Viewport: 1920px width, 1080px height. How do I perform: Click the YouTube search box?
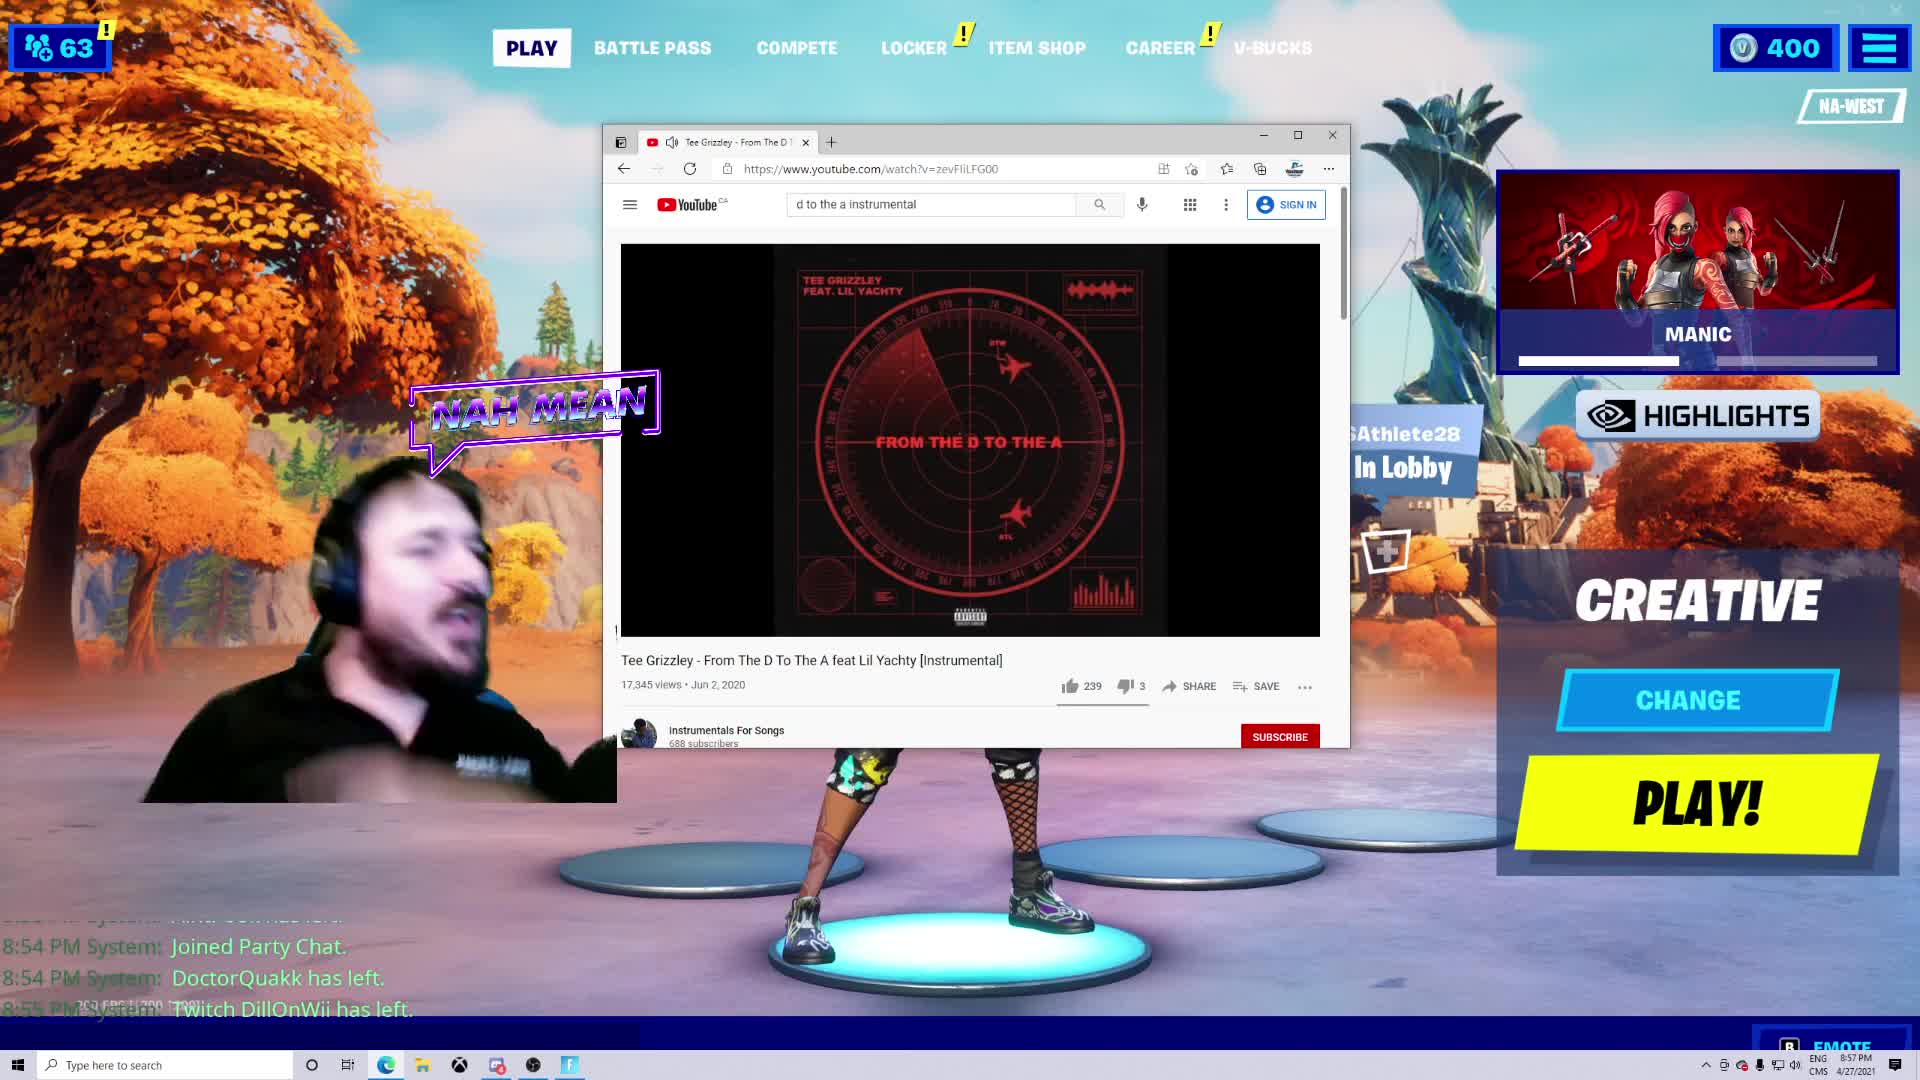point(931,204)
